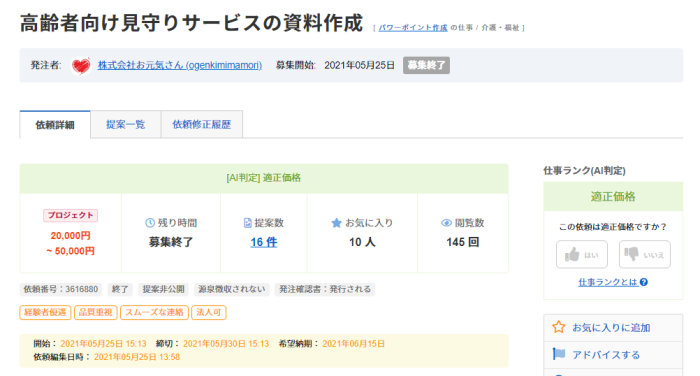Open the 依頼修正履歴 tab
Viewport: 700px width, 376px height.
(202, 125)
